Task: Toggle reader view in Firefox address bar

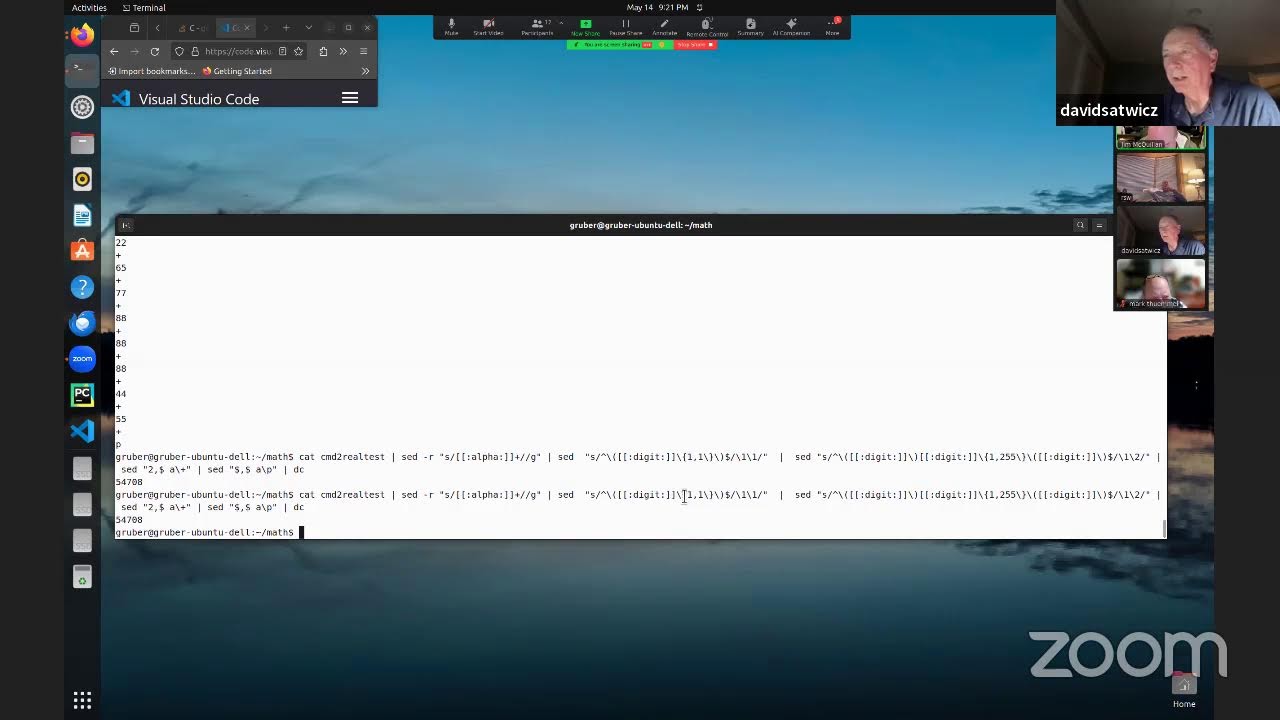Action: (283, 51)
